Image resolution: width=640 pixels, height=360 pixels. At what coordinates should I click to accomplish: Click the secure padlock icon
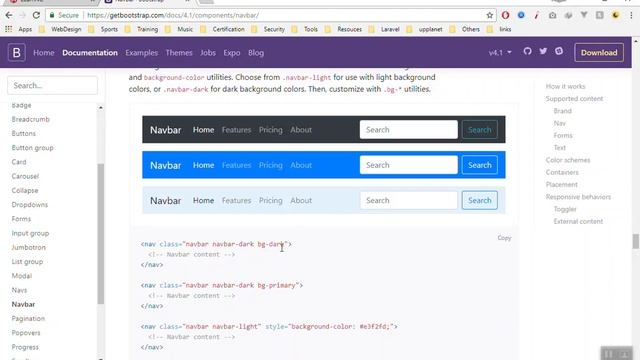(x=52, y=16)
